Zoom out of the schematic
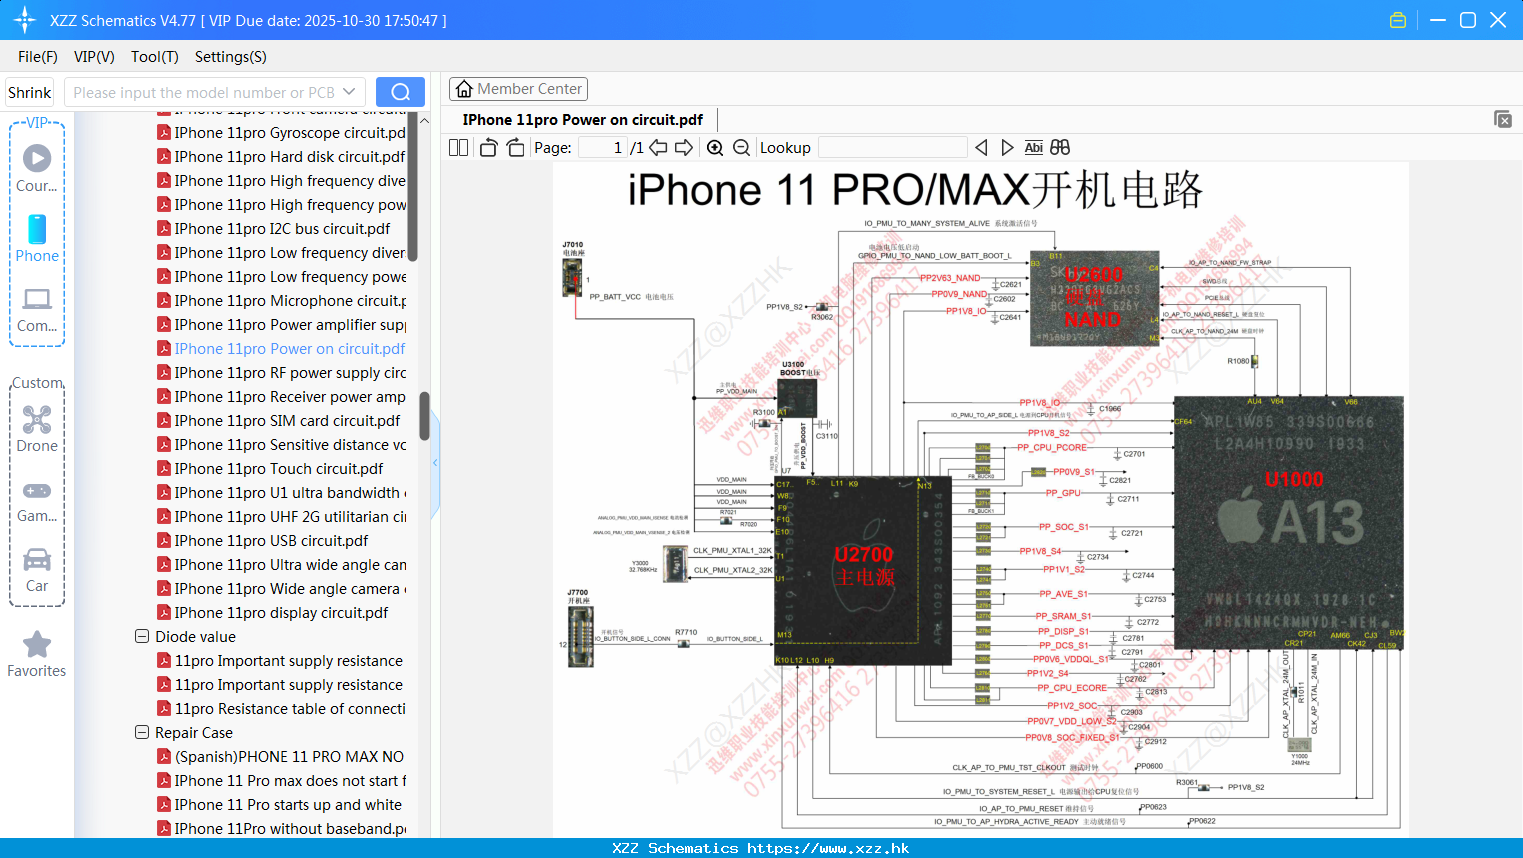The width and height of the screenshot is (1523, 858). [741, 147]
